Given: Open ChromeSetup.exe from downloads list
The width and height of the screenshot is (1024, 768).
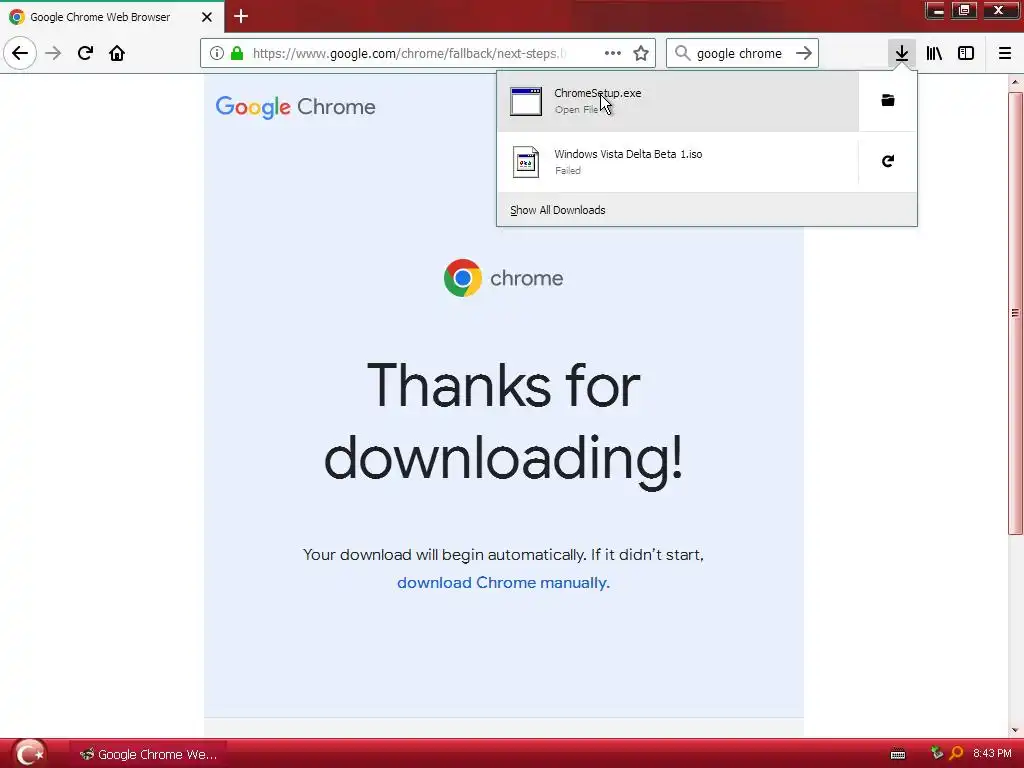Looking at the screenshot, I should (678, 101).
